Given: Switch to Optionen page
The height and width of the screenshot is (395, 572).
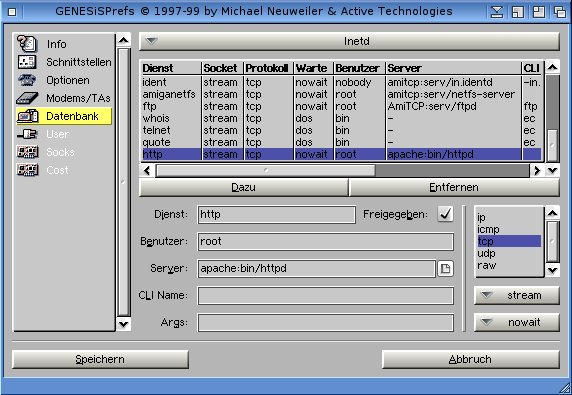Looking at the screenshot, I should click(68, 80).
